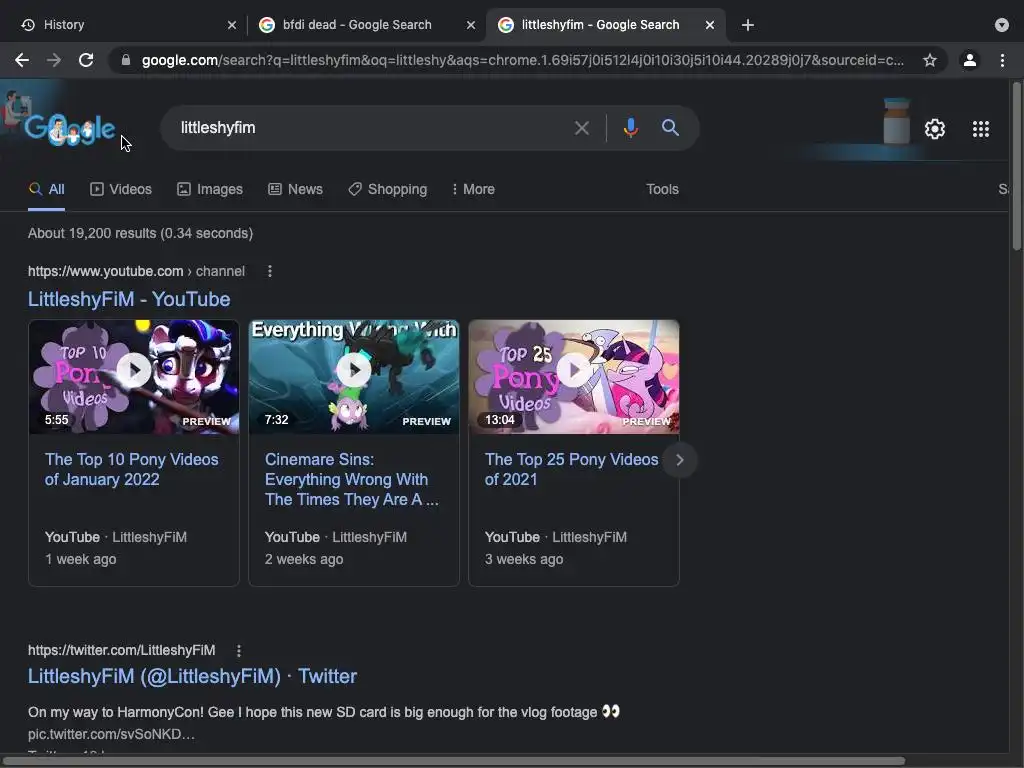Open Cinemare Sins Everything Wrong With link

(x=351, y=479)
